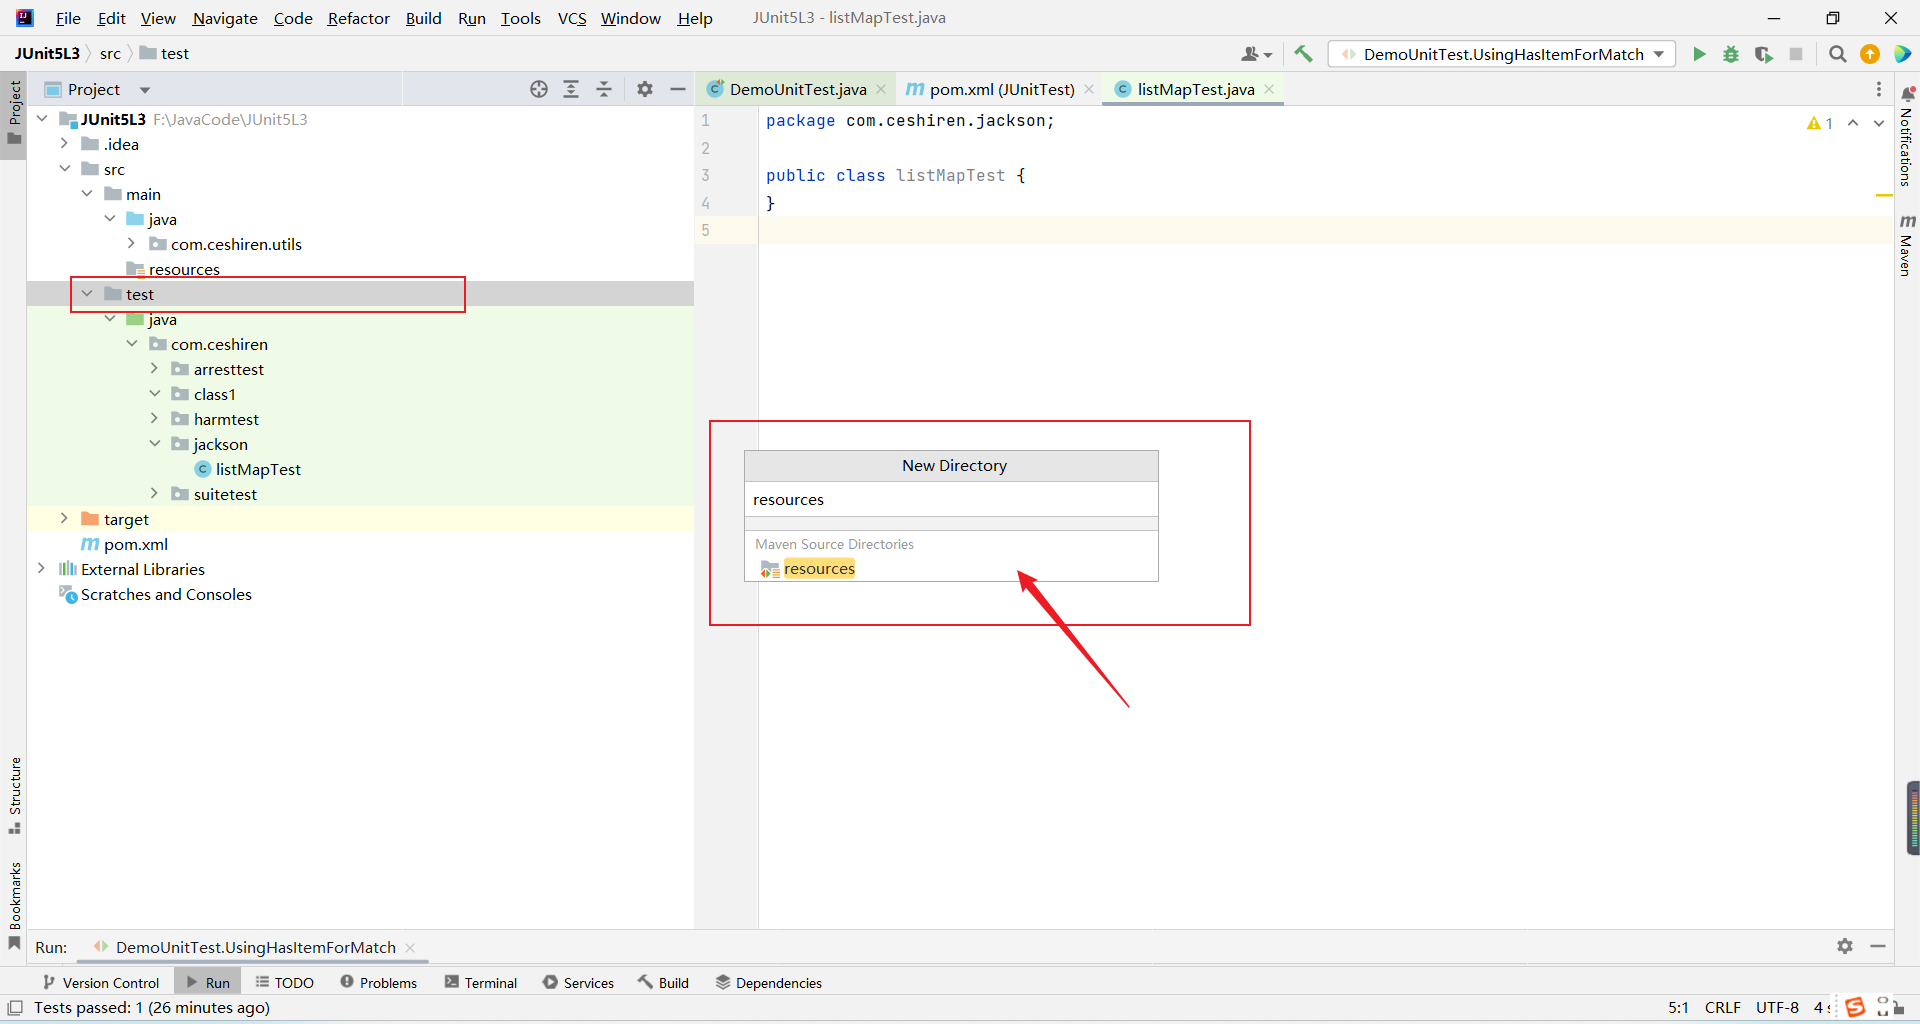Open run configuration dropdown DemoUnitTest.UsingHasItemForMatch
The width and height of the screenshot is (1920, 1024).
(1502, 54)
